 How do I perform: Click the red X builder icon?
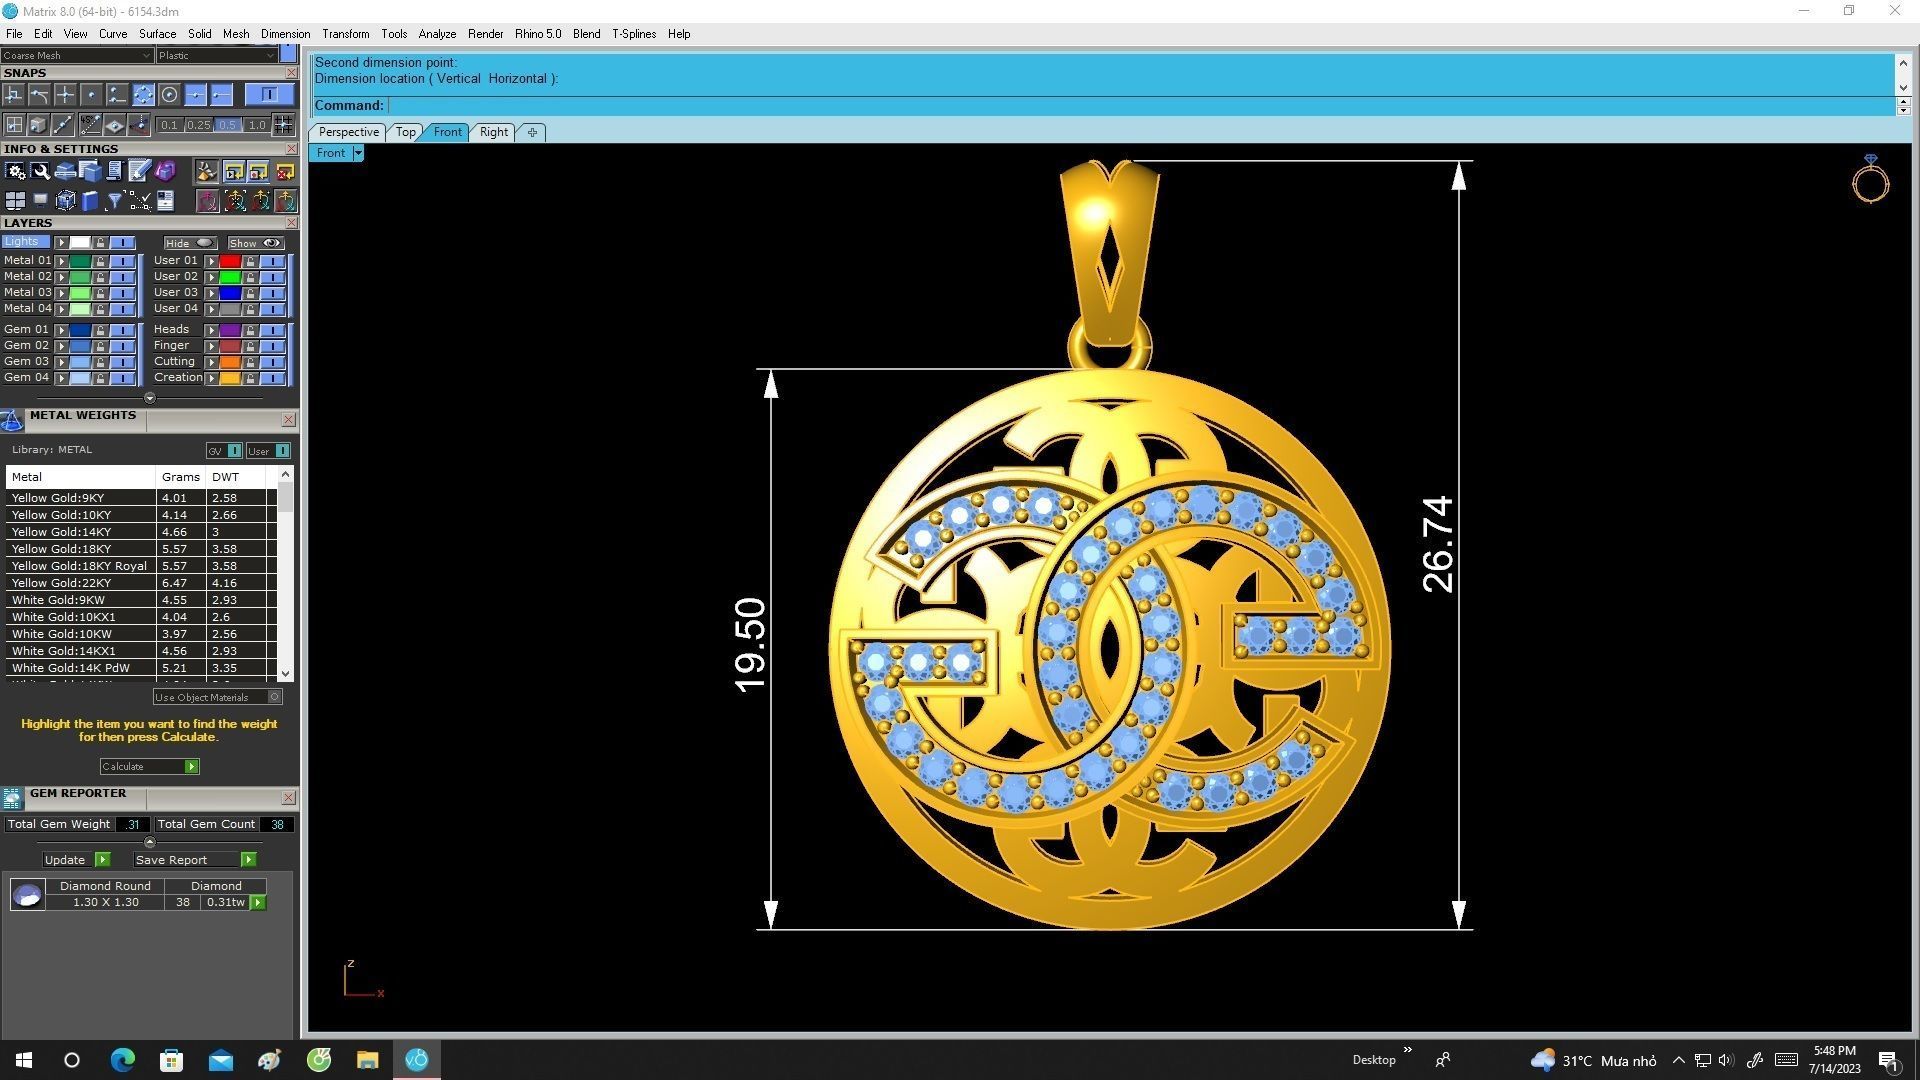pos(285,172)
